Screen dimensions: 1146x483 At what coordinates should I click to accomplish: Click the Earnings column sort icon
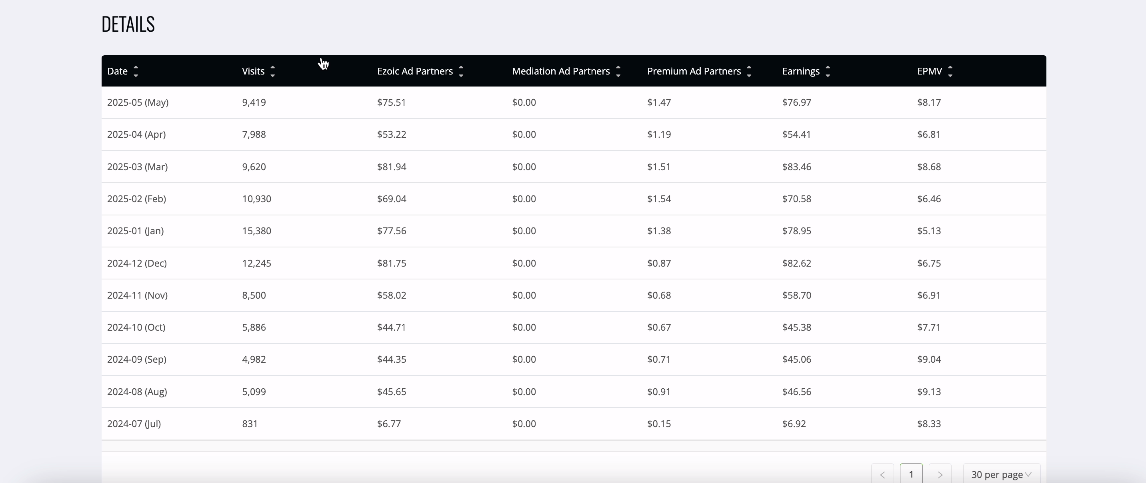(x=827, y=72)
